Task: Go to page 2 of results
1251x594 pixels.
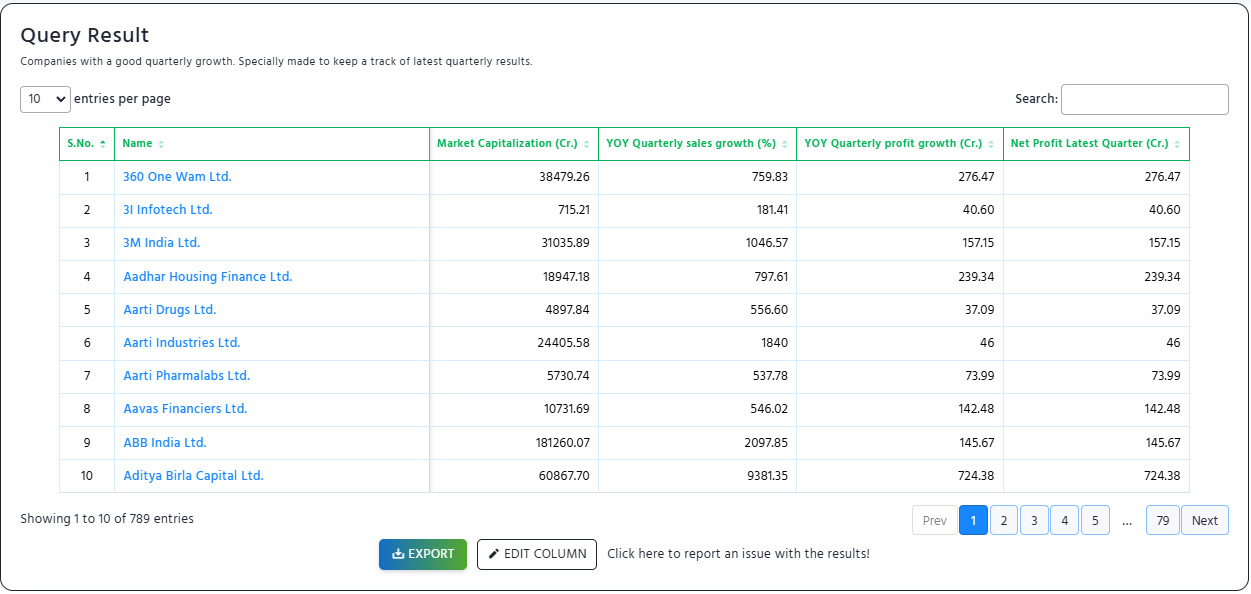Action: [1003, 520]
